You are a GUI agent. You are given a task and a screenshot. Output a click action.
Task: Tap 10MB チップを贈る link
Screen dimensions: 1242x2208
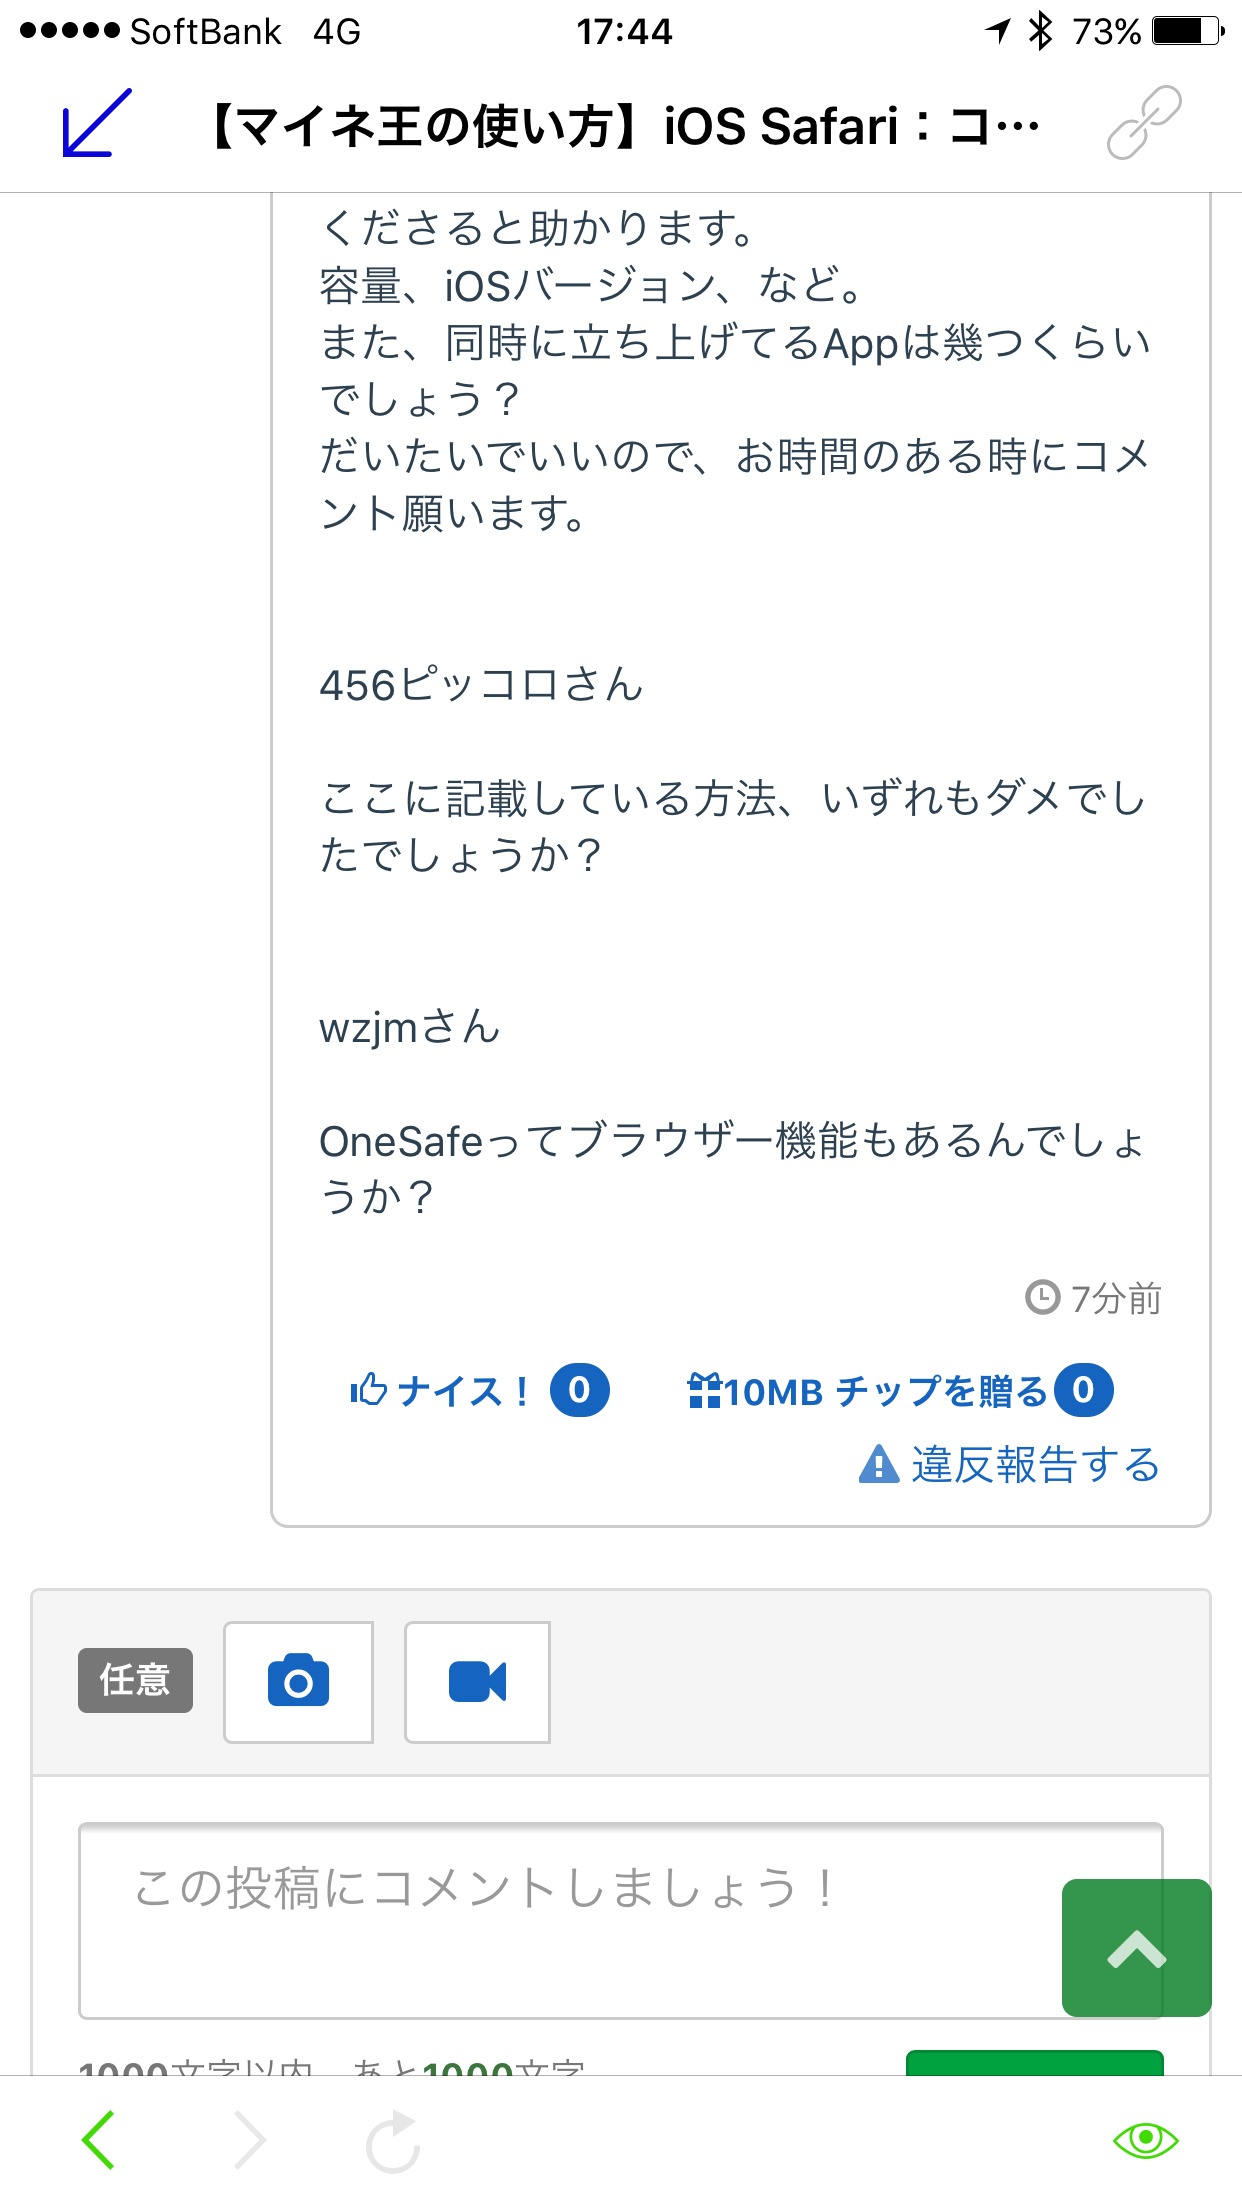point(868,1391)
